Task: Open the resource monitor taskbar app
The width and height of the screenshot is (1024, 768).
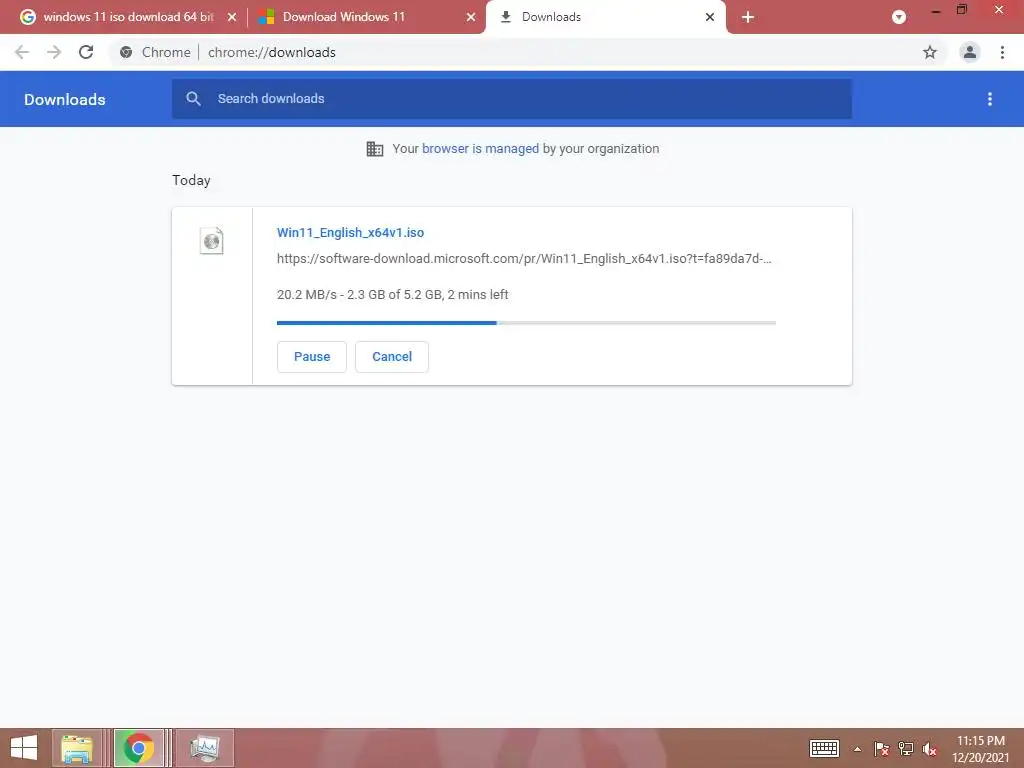Action: tap(204, 748)
